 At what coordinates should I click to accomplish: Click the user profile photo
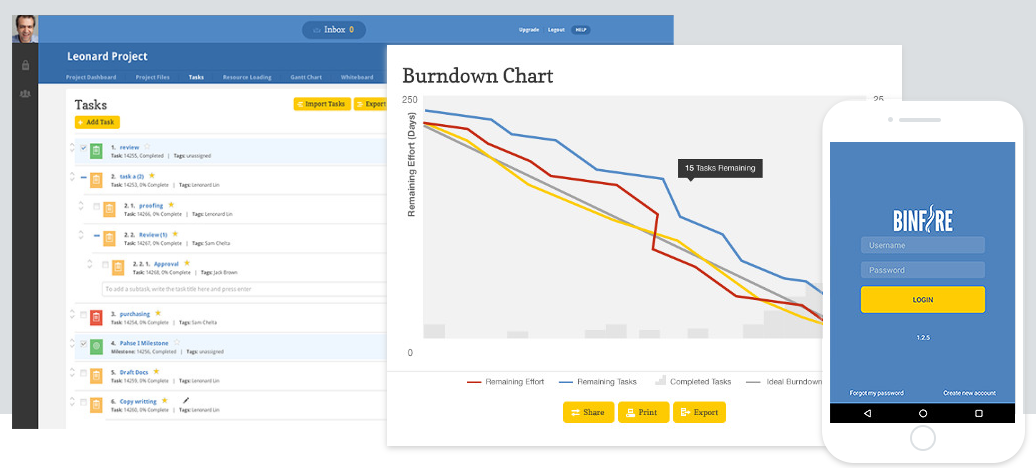24,29
